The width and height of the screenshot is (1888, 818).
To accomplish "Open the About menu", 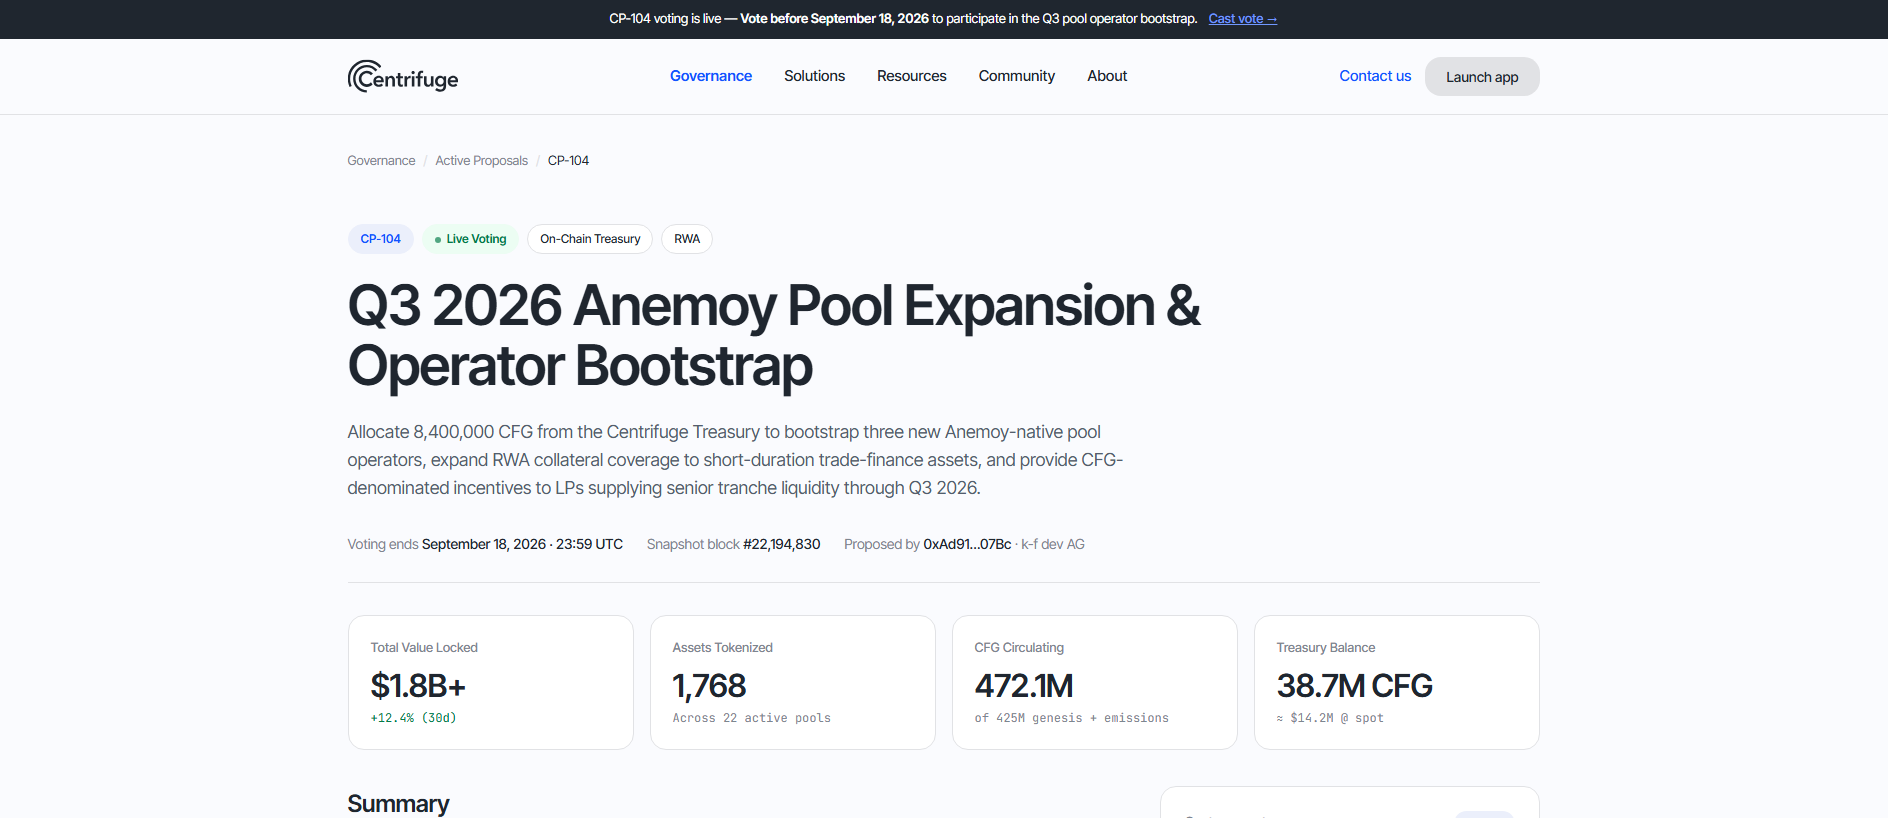I will point(1107,76).
